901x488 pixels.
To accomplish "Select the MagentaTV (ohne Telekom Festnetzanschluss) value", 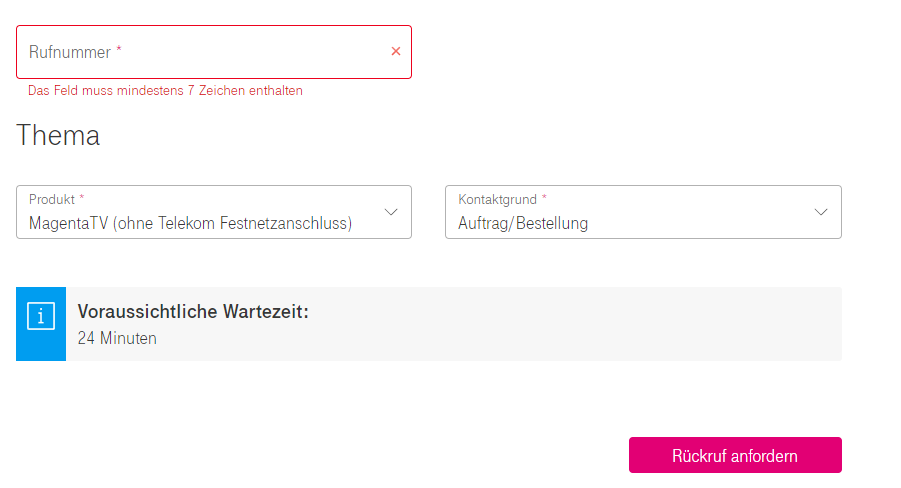I will (x=190, y=223).
